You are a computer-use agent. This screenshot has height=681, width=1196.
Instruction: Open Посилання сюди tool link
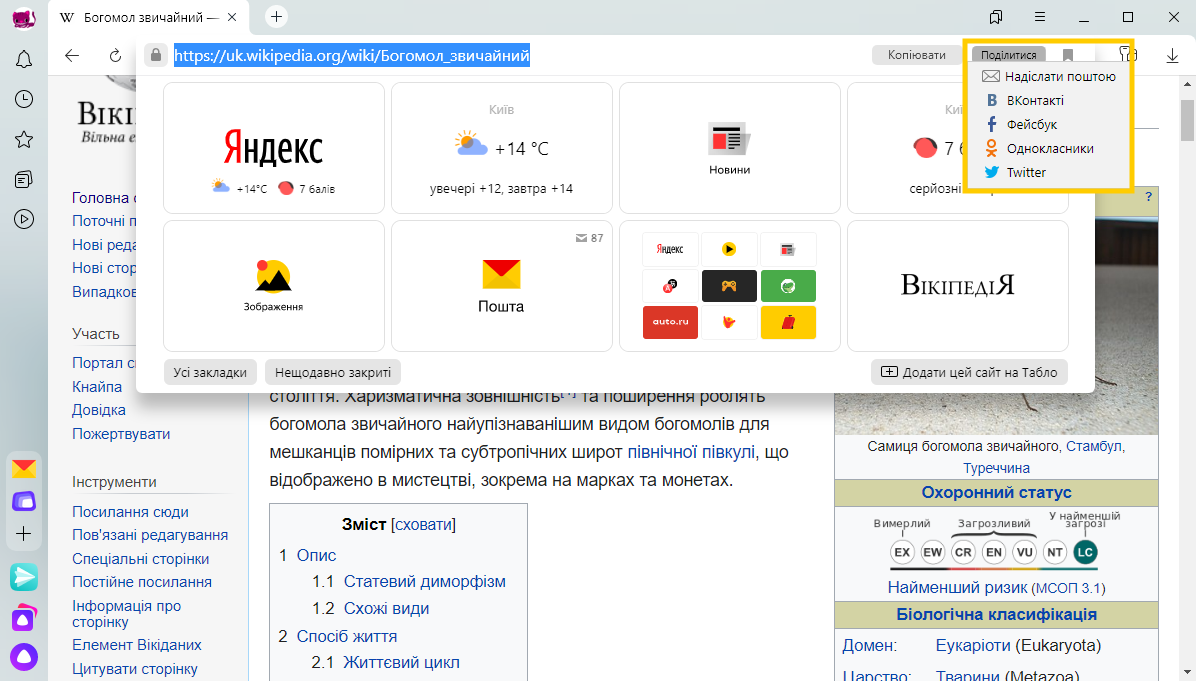(130, 512)
